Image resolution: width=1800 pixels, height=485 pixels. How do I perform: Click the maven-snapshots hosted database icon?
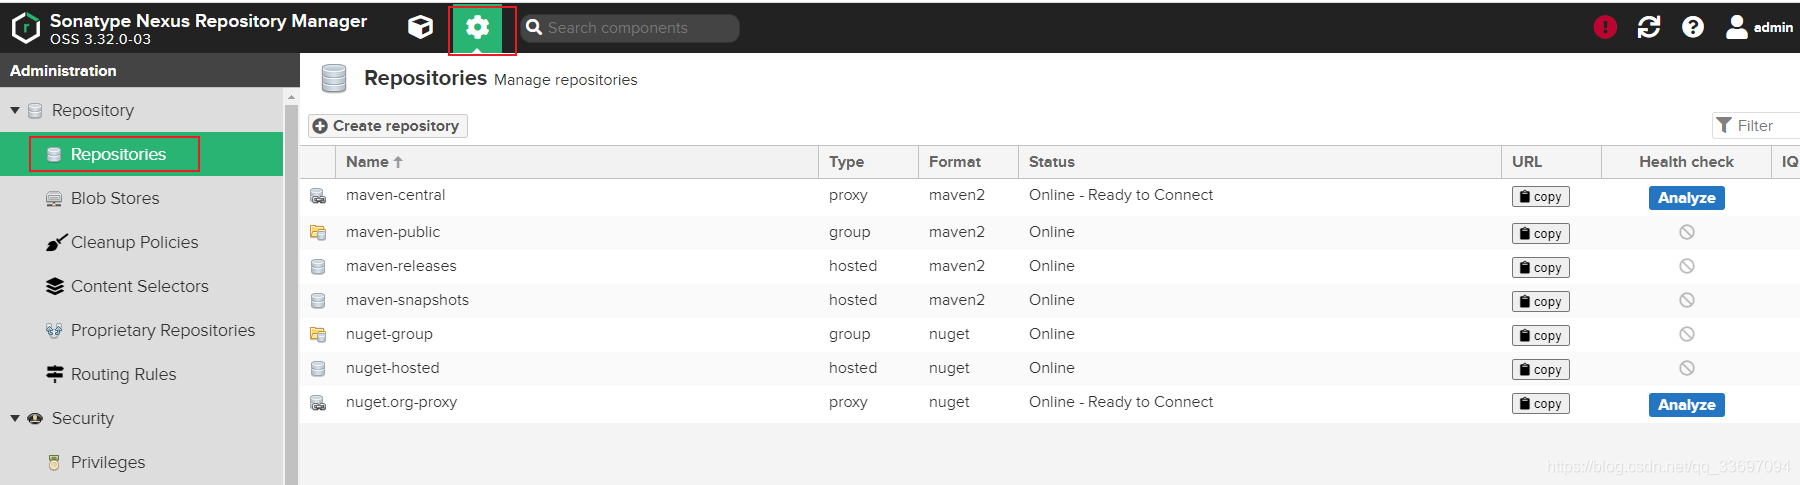pyautogui.click(x=318, y=301)
